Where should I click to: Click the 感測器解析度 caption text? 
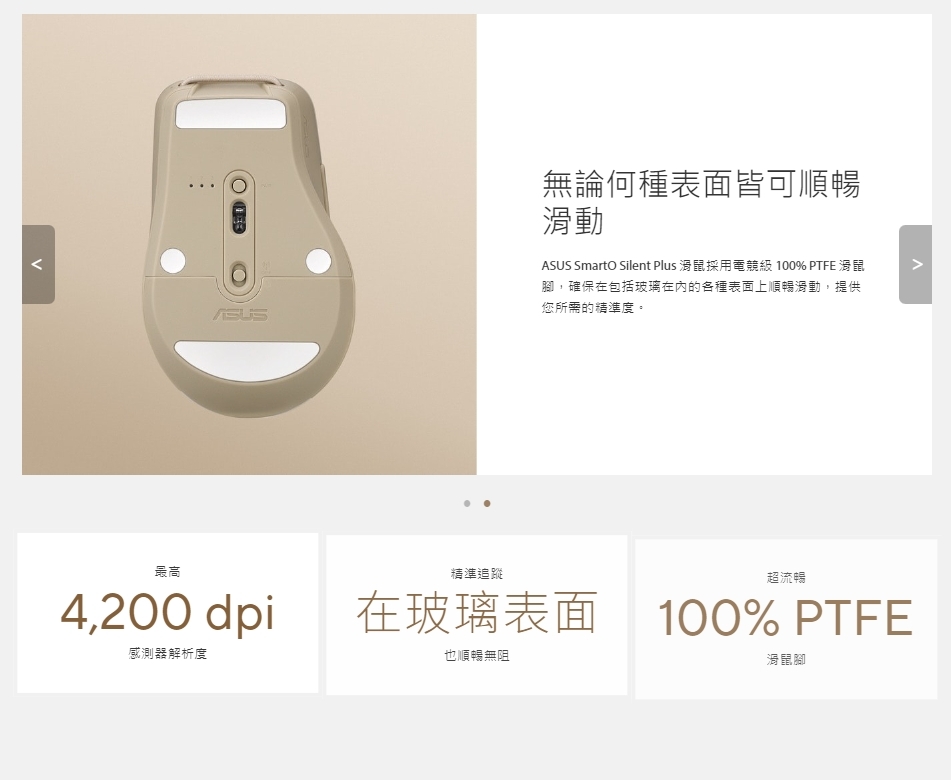167,653
